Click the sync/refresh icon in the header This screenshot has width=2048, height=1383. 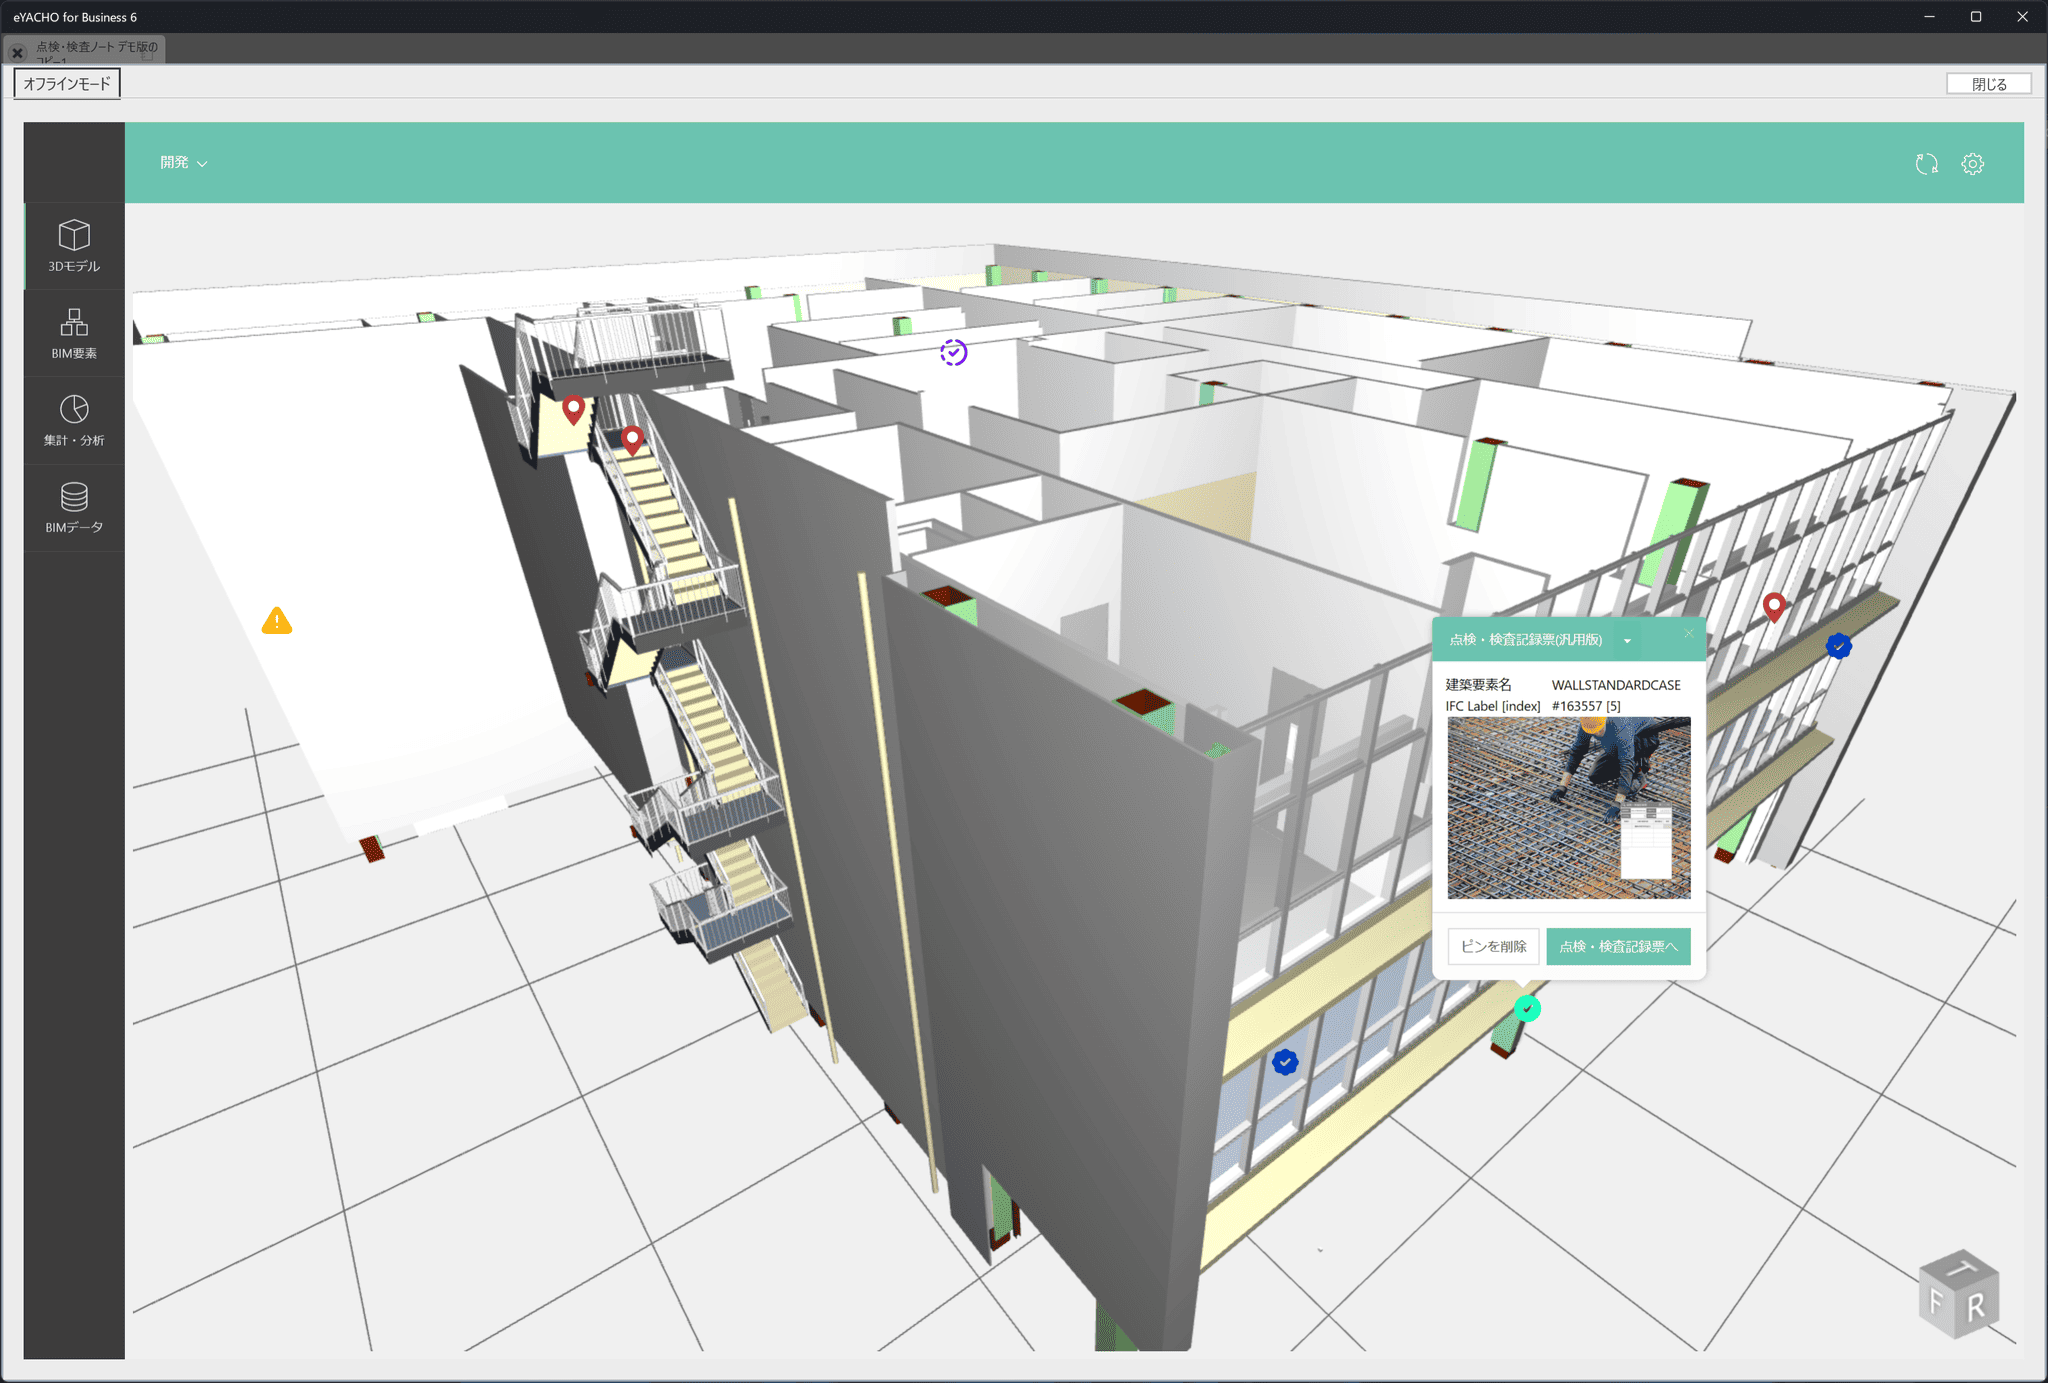[1925, 163]
